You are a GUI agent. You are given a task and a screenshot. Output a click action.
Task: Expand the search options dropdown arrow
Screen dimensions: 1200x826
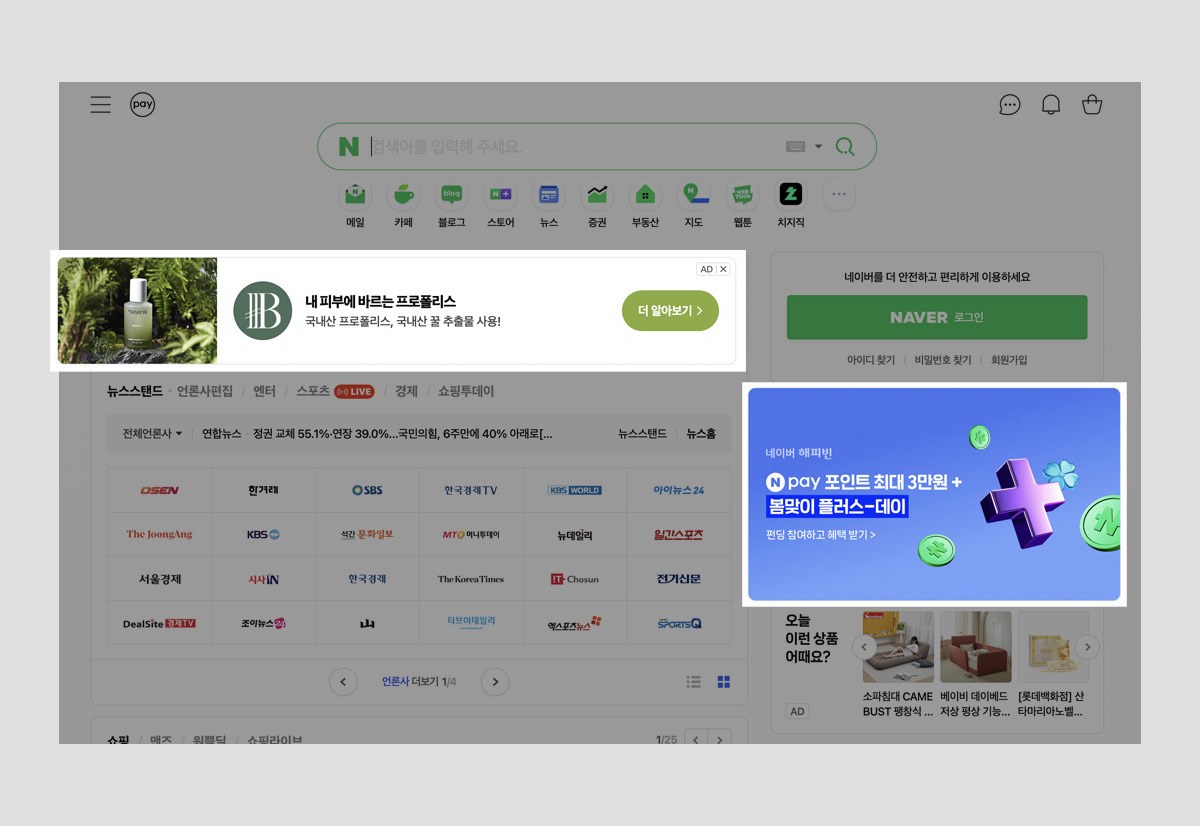tap(818, 147)
